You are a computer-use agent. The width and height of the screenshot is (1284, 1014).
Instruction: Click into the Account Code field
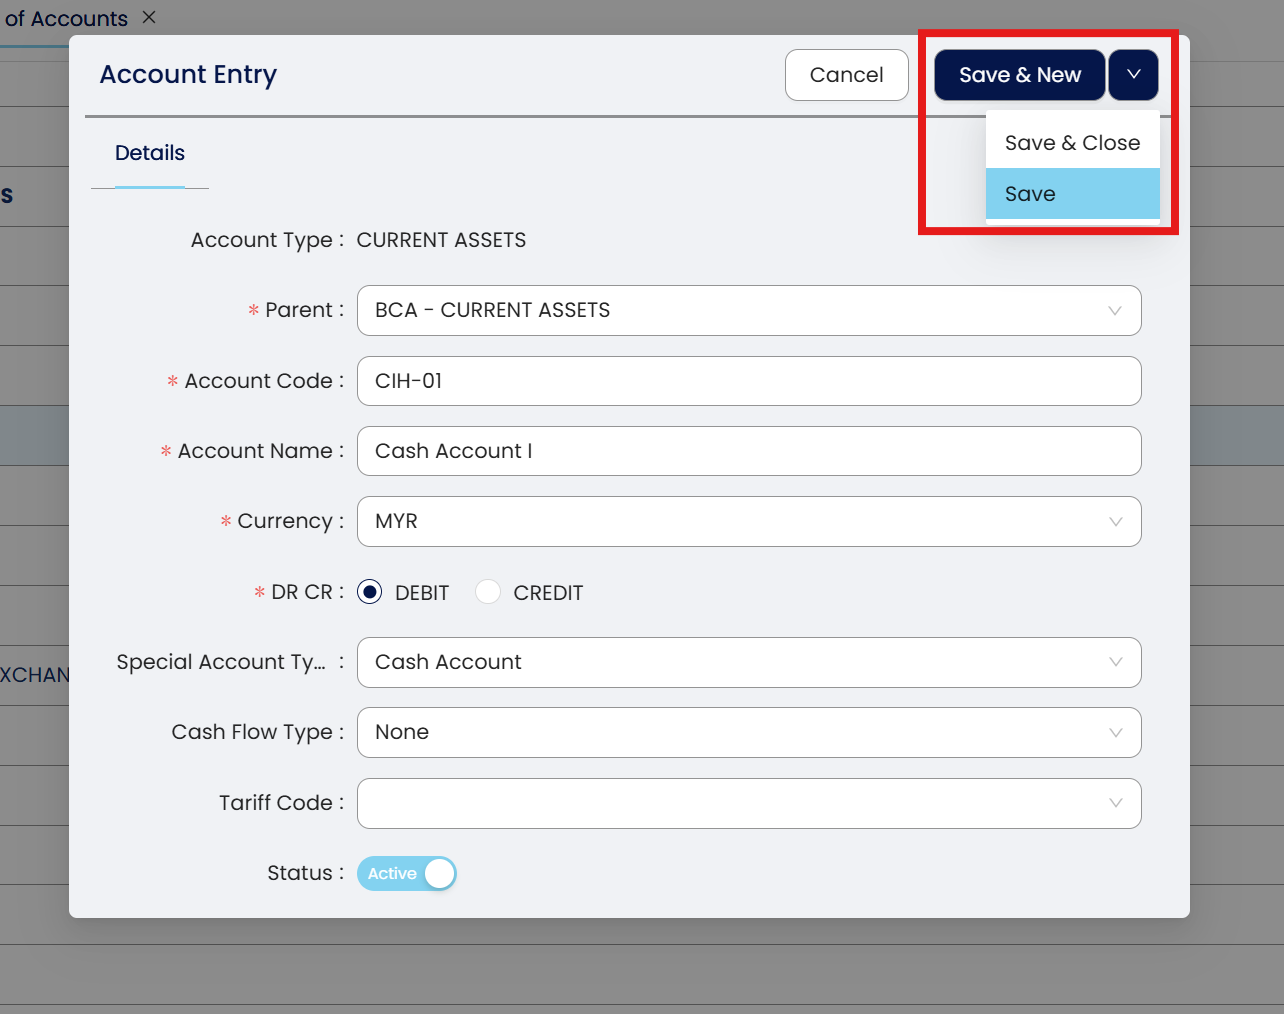click(748, 381)
